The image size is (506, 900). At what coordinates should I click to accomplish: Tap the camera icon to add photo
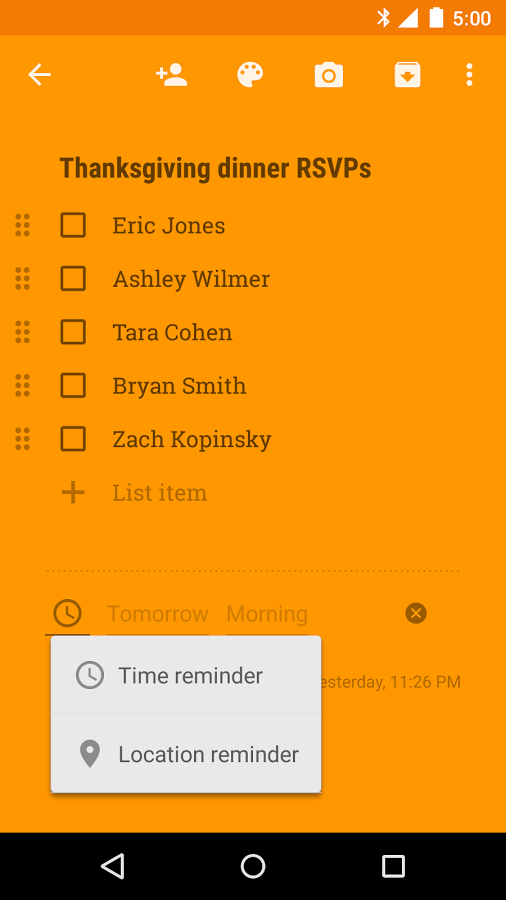329,75
